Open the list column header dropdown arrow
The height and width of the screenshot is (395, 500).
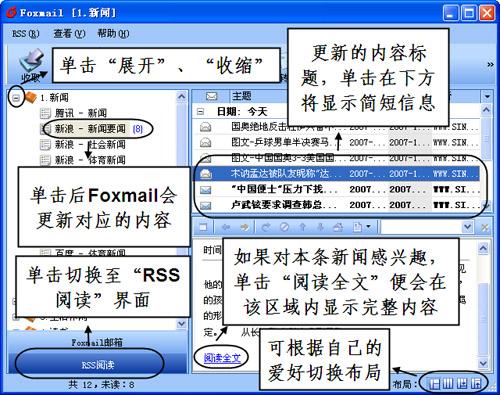pyautogui.click(x=487, y=97)
